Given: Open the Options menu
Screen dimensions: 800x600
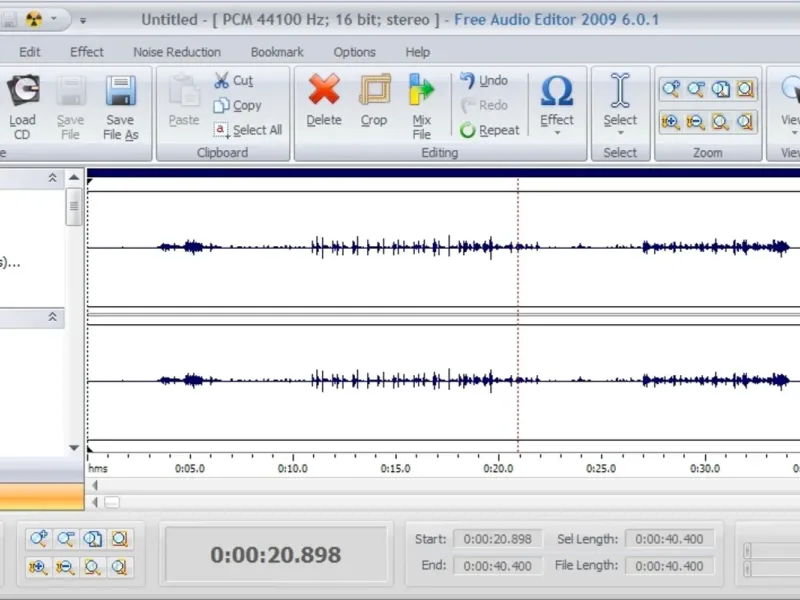Looking at the screenshot, I should coord(355,52).
